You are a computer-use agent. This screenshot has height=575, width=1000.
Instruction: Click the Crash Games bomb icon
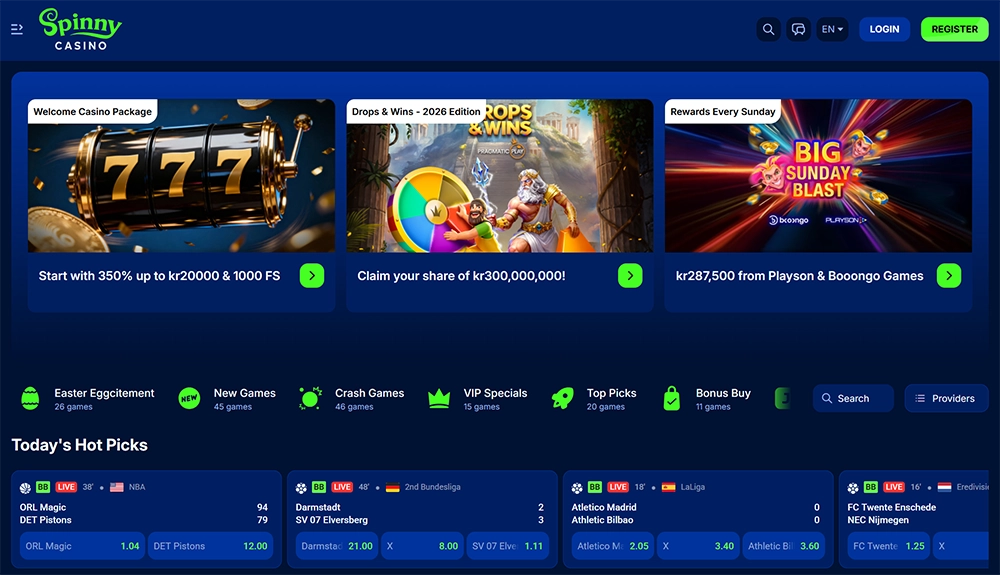pos(310,398)
